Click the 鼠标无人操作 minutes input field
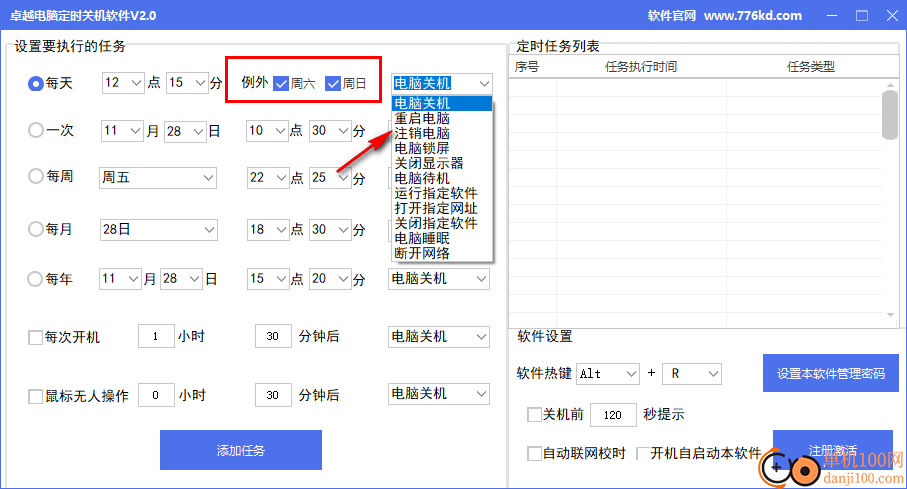This screenshot has width=907, height=489. [x=273, y=395]
